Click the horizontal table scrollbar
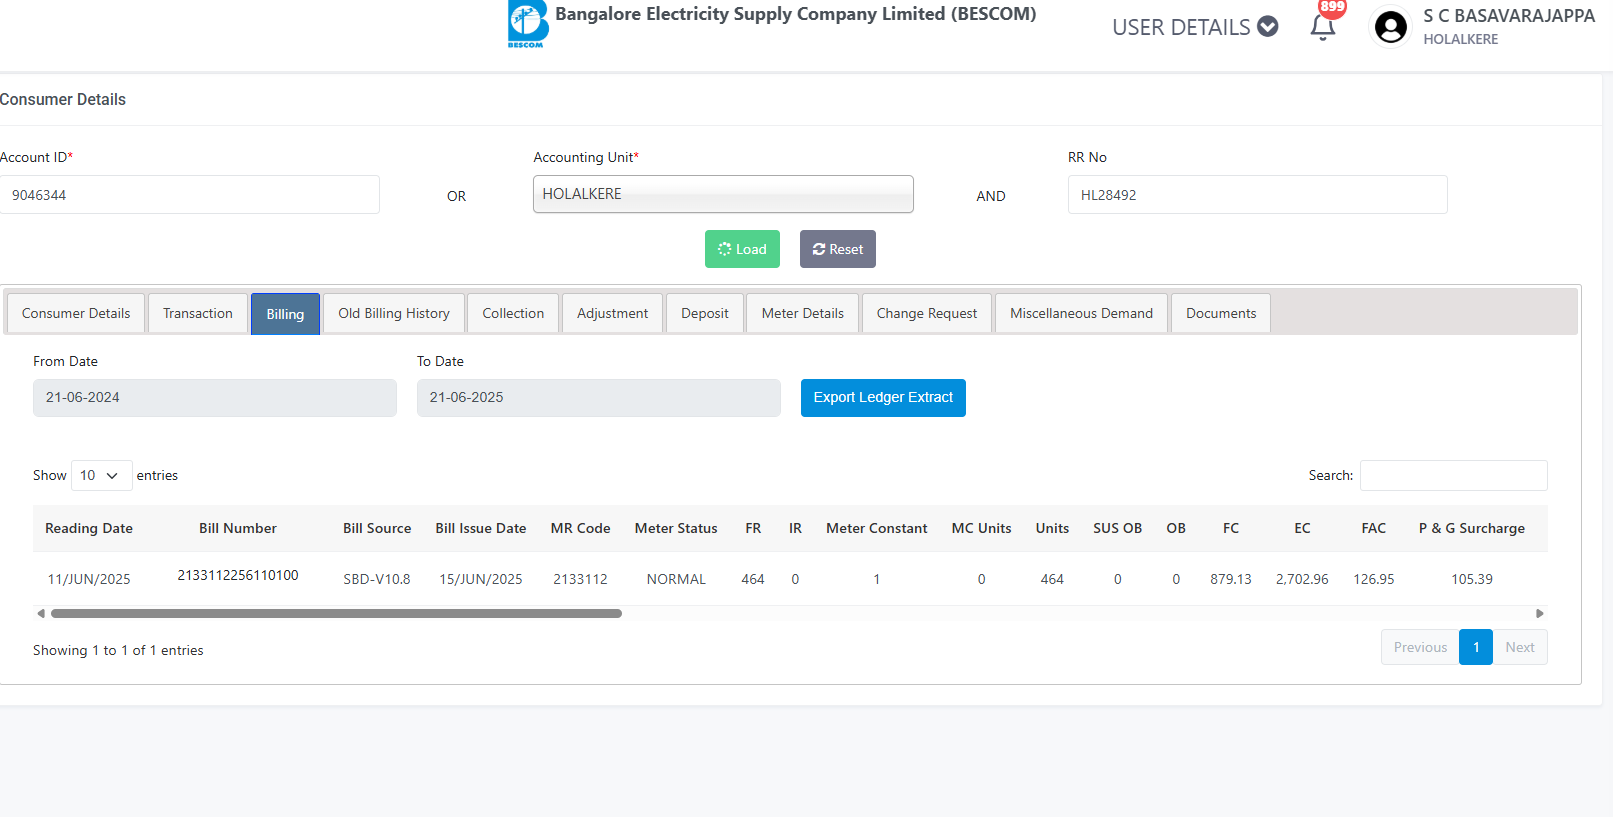 point(336,613)
